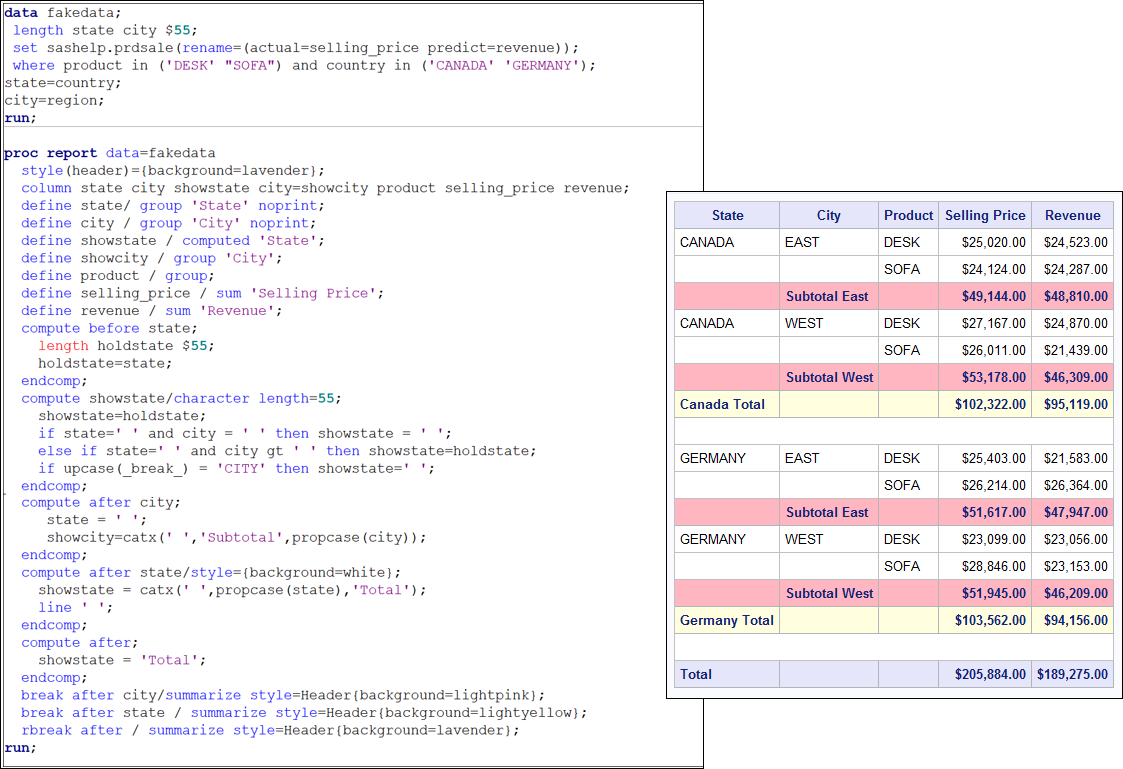Click the Selling Price column header

coord(985,215)
